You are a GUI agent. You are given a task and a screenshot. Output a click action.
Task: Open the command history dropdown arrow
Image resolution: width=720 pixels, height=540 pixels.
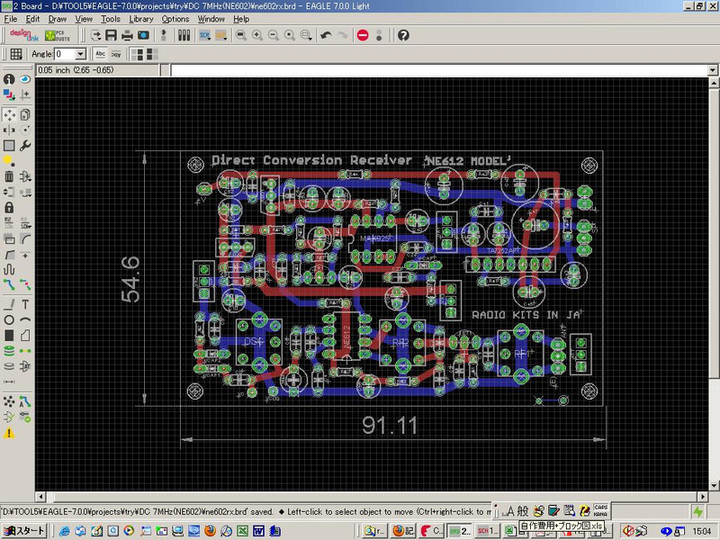click(712, 71)
